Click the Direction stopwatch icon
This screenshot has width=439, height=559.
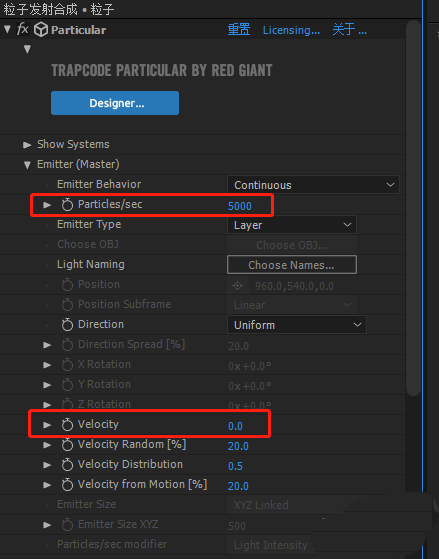67,324
